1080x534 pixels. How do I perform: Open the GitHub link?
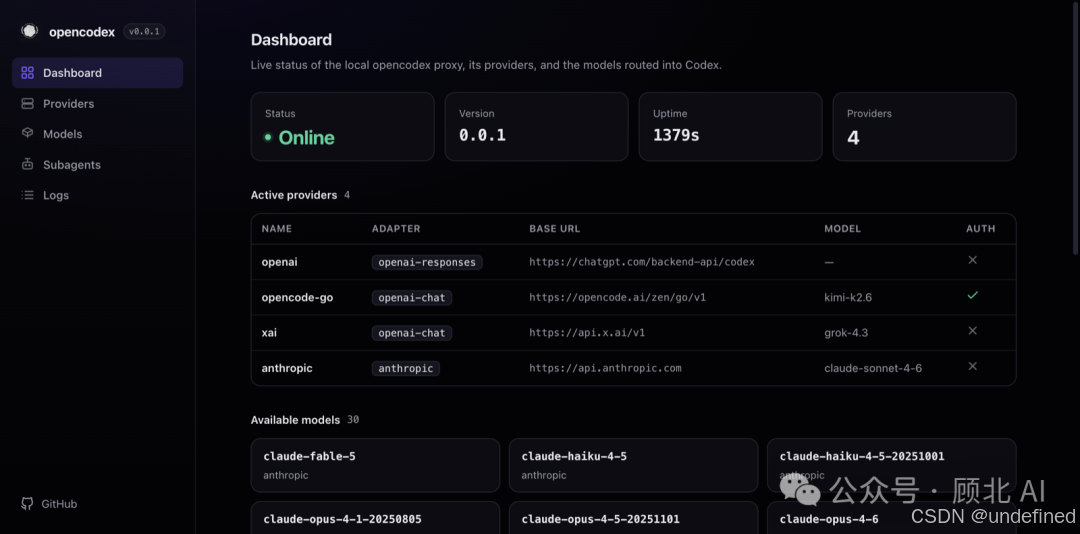point(49,504)
